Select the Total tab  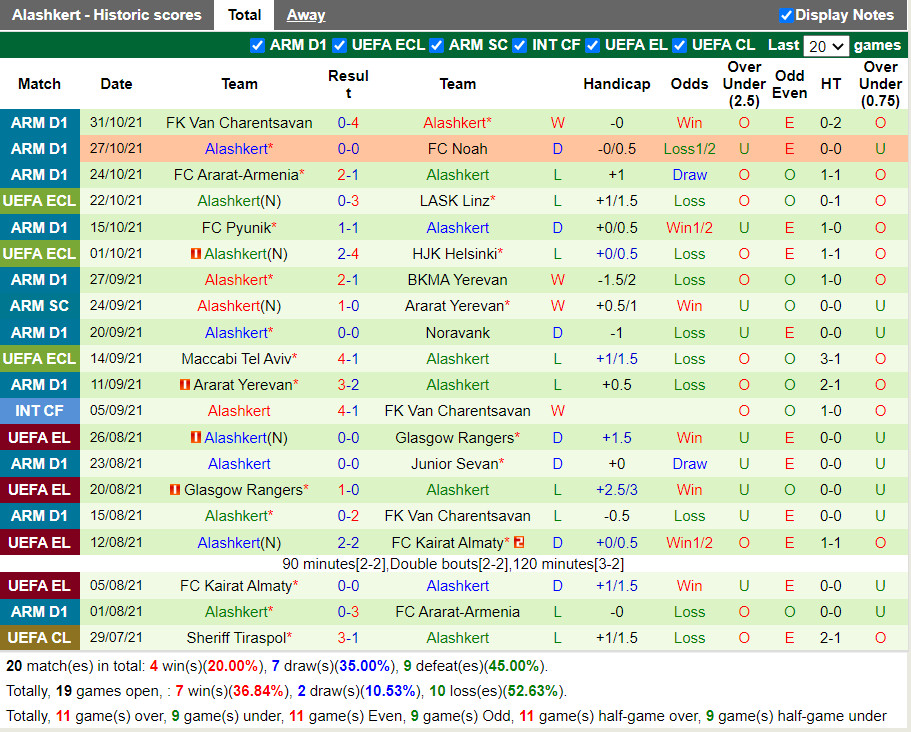244,15
